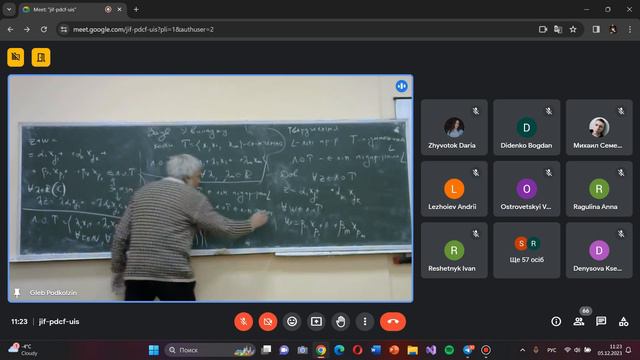Open Task View on the taskbar
Screen dimensions: 640x360
[266, 350]
